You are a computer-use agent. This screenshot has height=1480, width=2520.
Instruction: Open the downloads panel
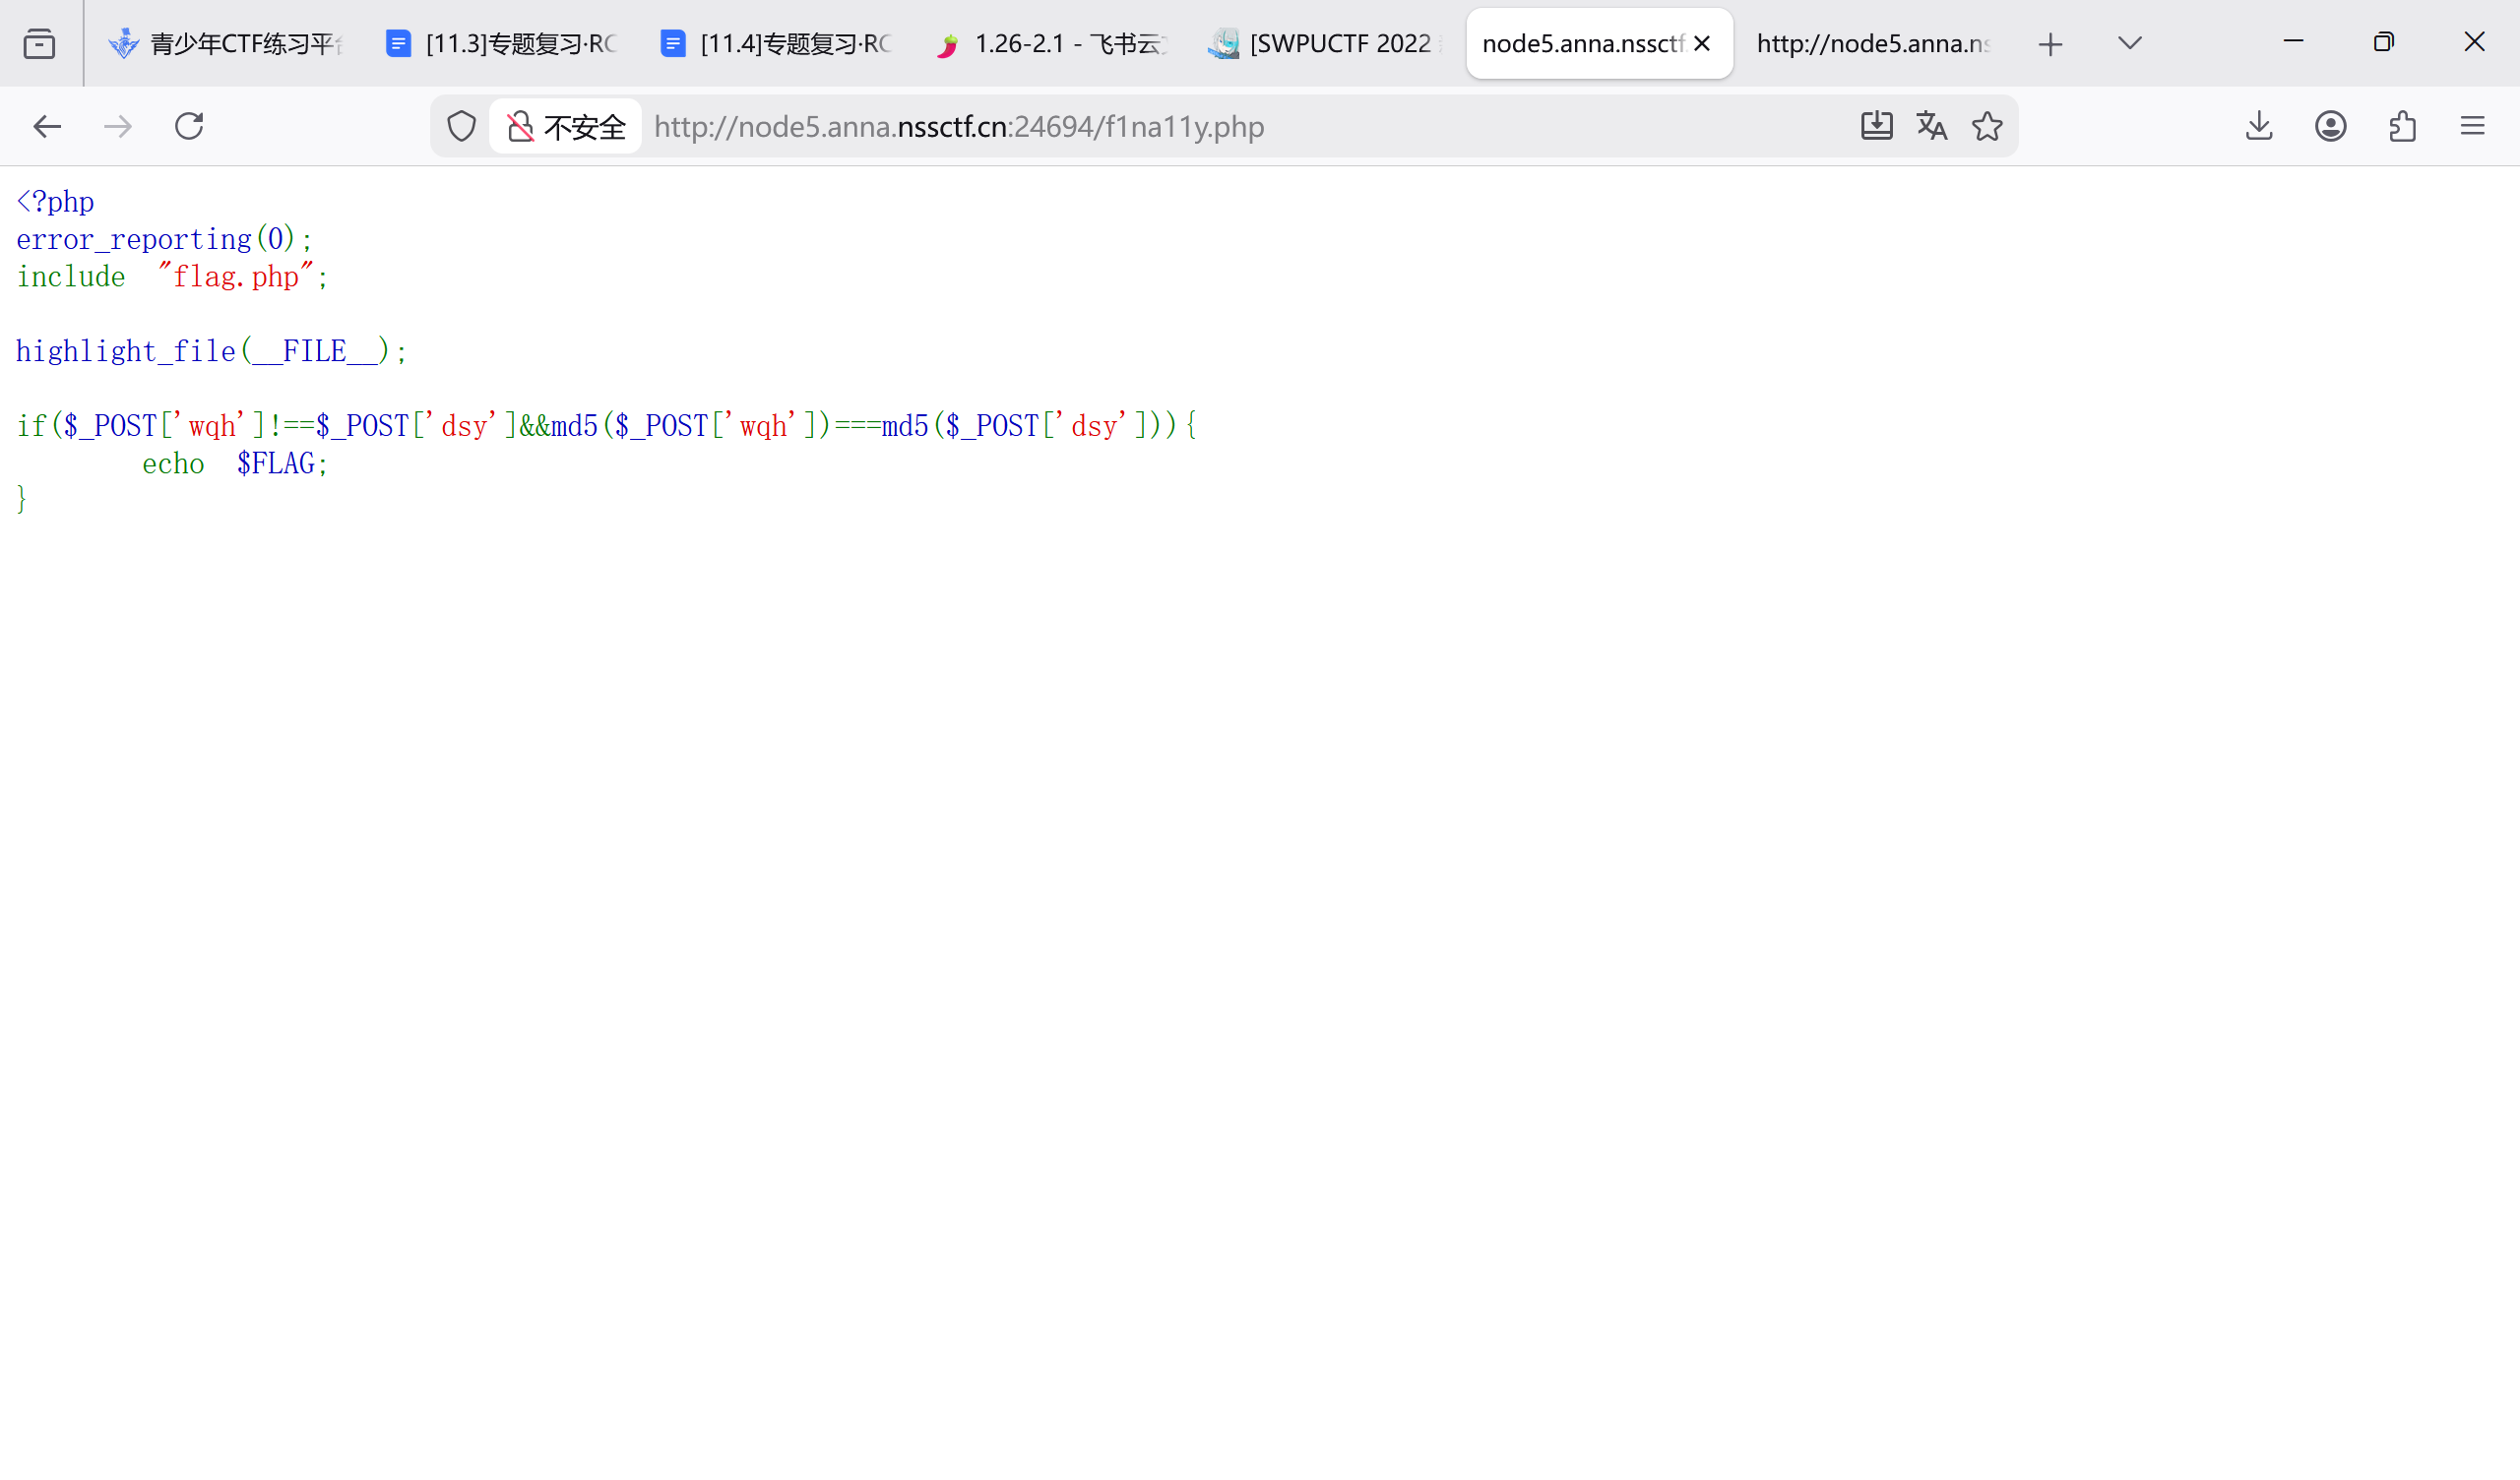click(x=2259, y=126)
